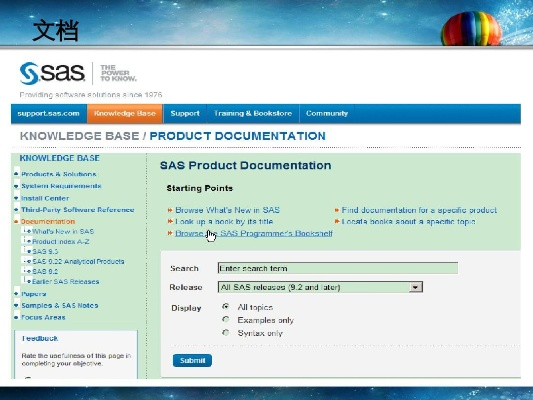Open System Requirements in the sidebar
533x400 pixels.
61,186
